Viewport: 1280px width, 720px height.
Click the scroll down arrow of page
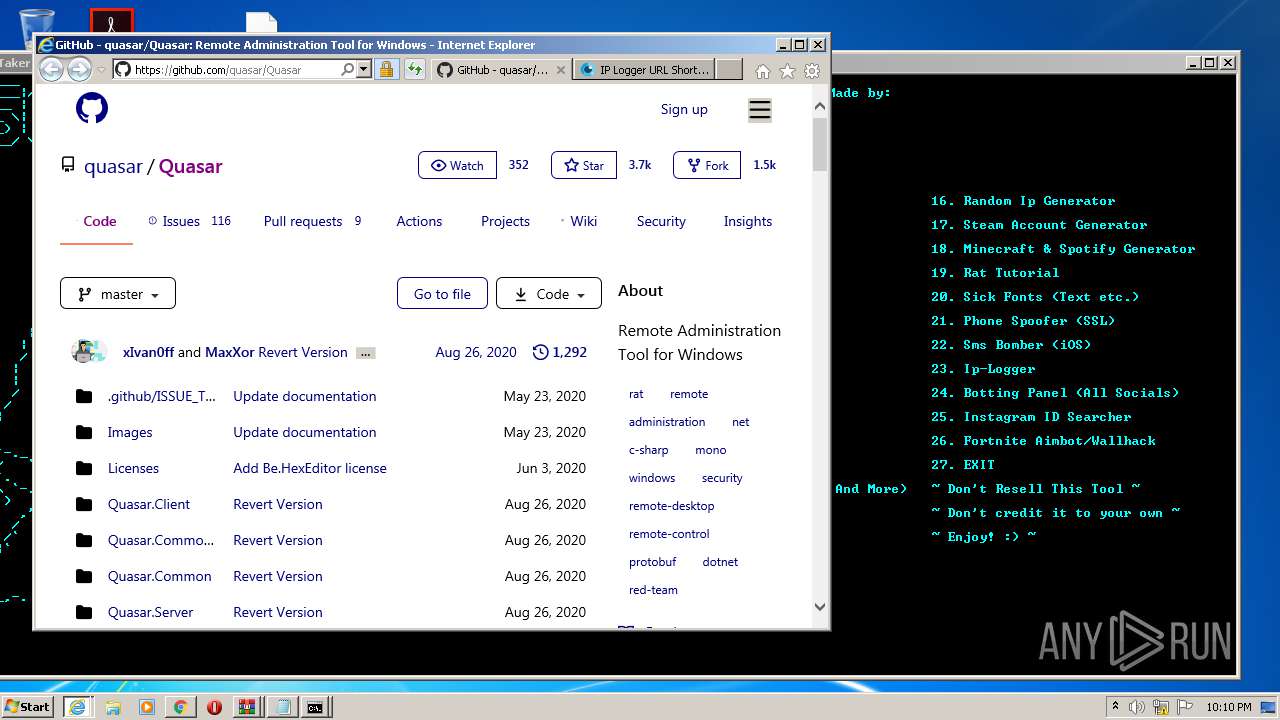pos(820,607)
